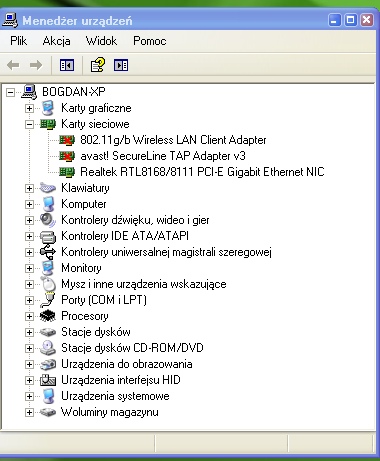This screenshot has height=461, width=380.
Task: Select the Karty sieciowe label
Action: [x=95, y=124]
